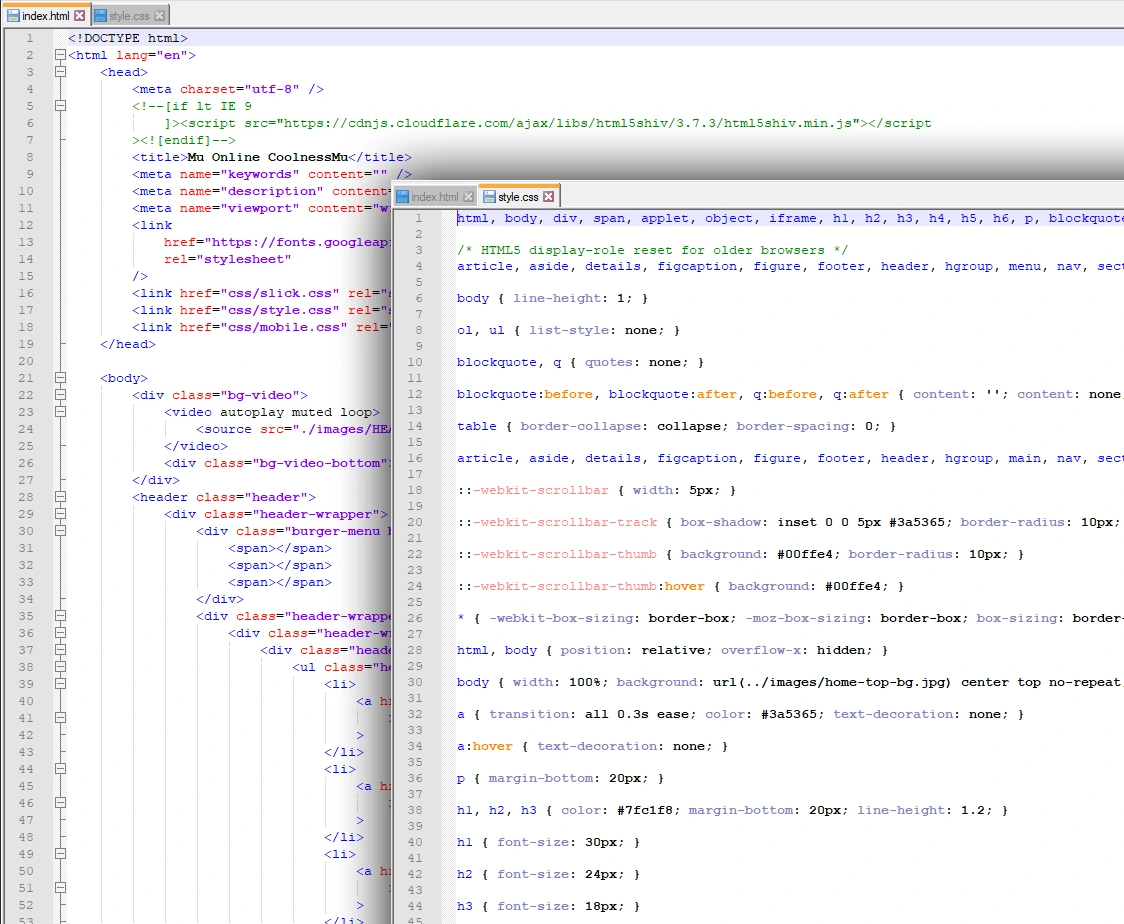This screenshot has width=1124, height=924.
Task: Click the html5shiv cdnjs script URL
Action: tap(568, 123)
